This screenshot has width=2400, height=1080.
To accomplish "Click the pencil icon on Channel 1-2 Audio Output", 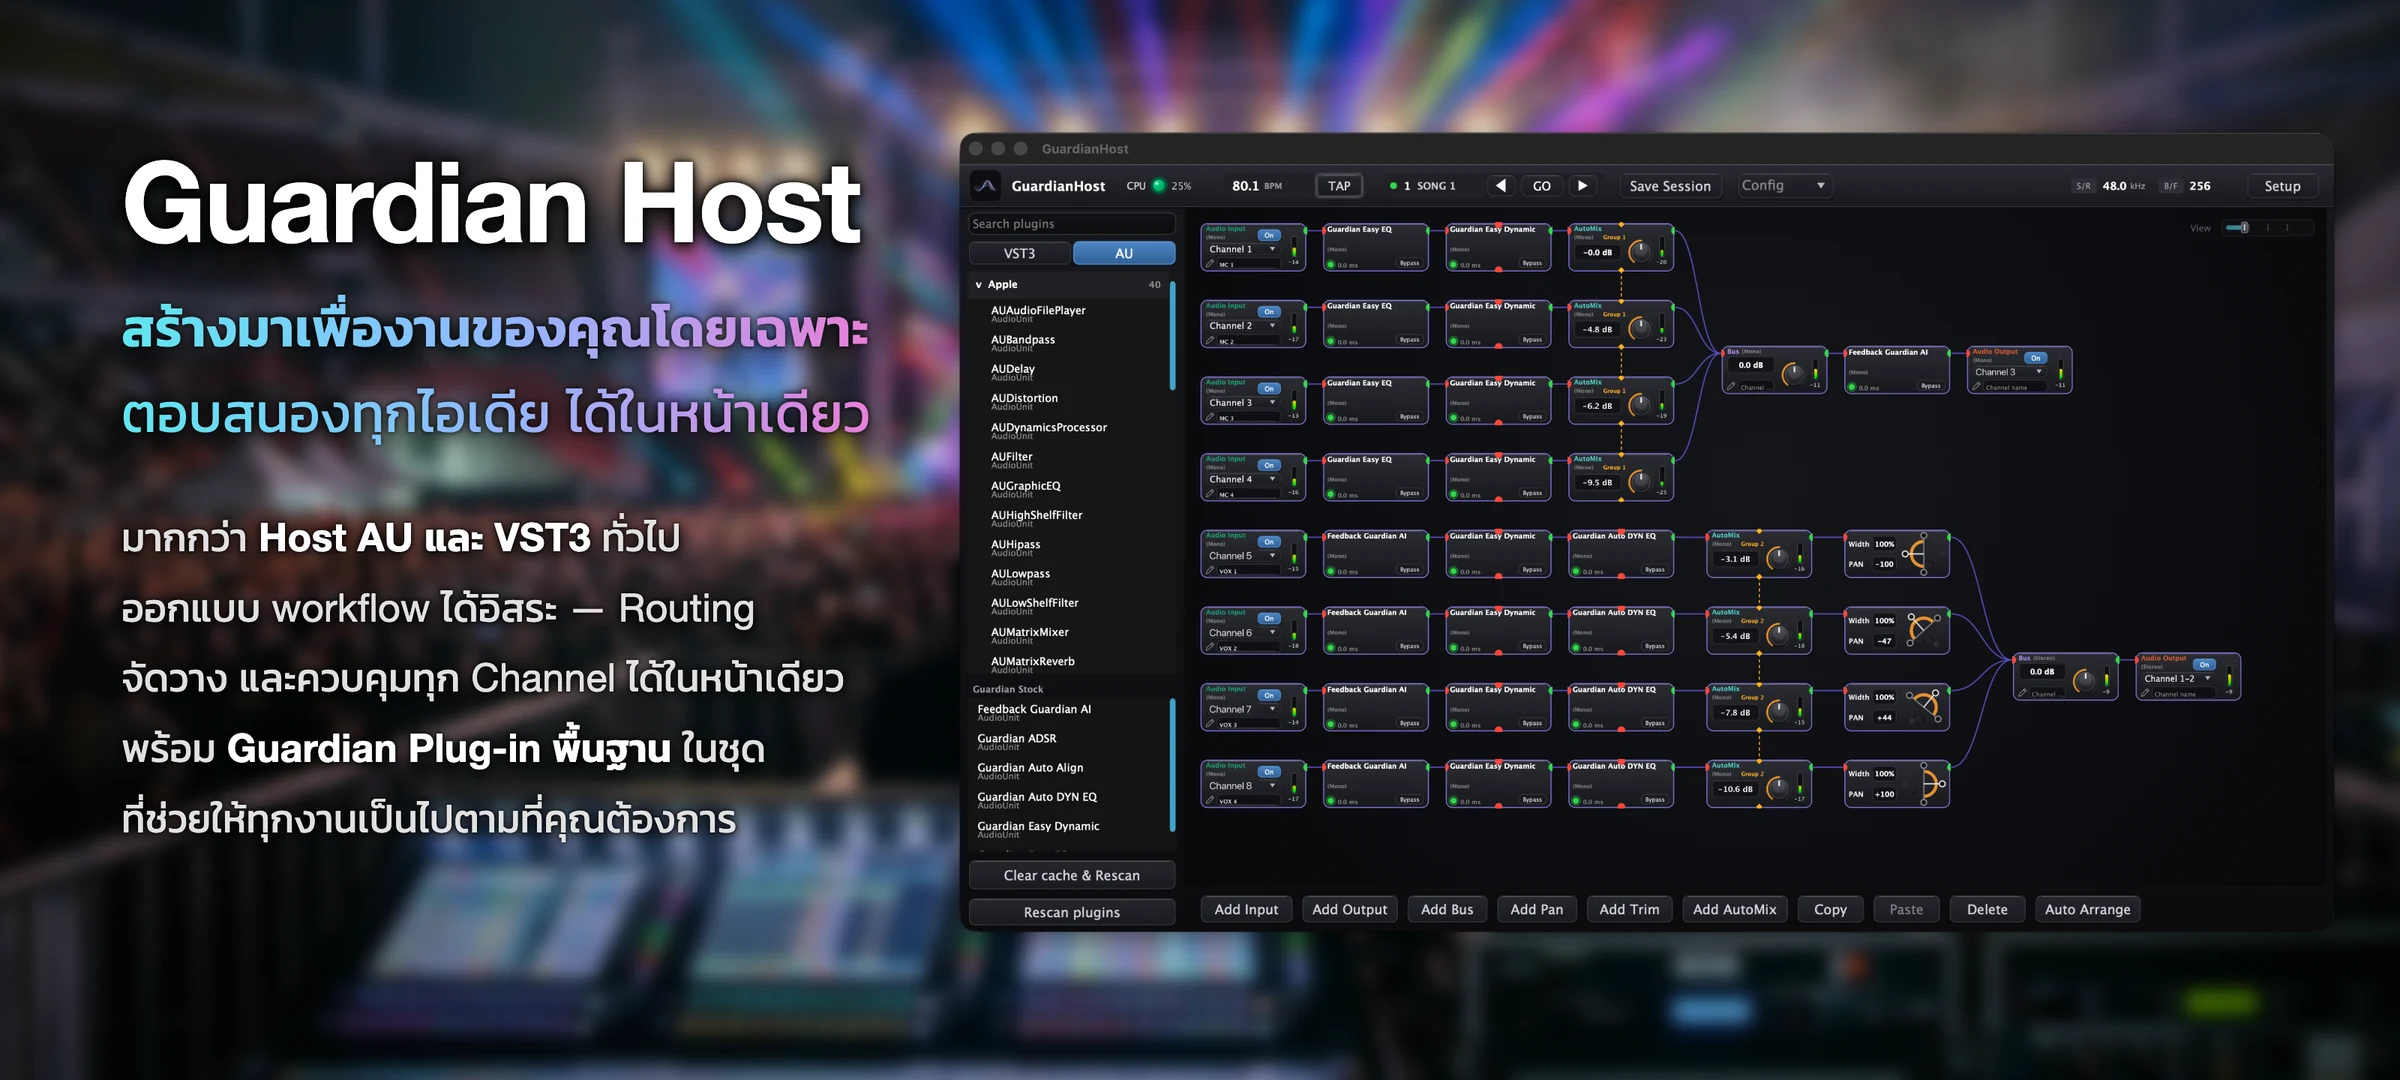I will (x=2145, y=693).
